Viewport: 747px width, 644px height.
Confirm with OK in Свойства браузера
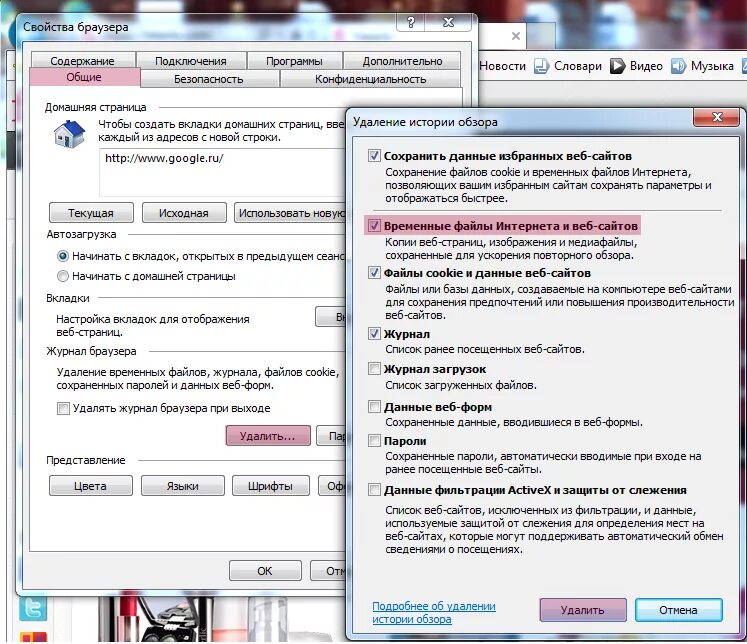point(265,571)
